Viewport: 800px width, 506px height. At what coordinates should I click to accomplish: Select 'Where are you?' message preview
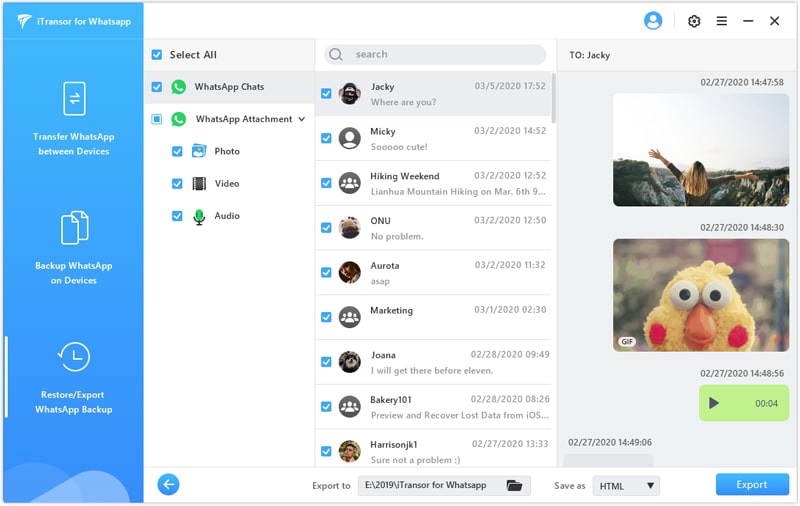click(403, 102)
